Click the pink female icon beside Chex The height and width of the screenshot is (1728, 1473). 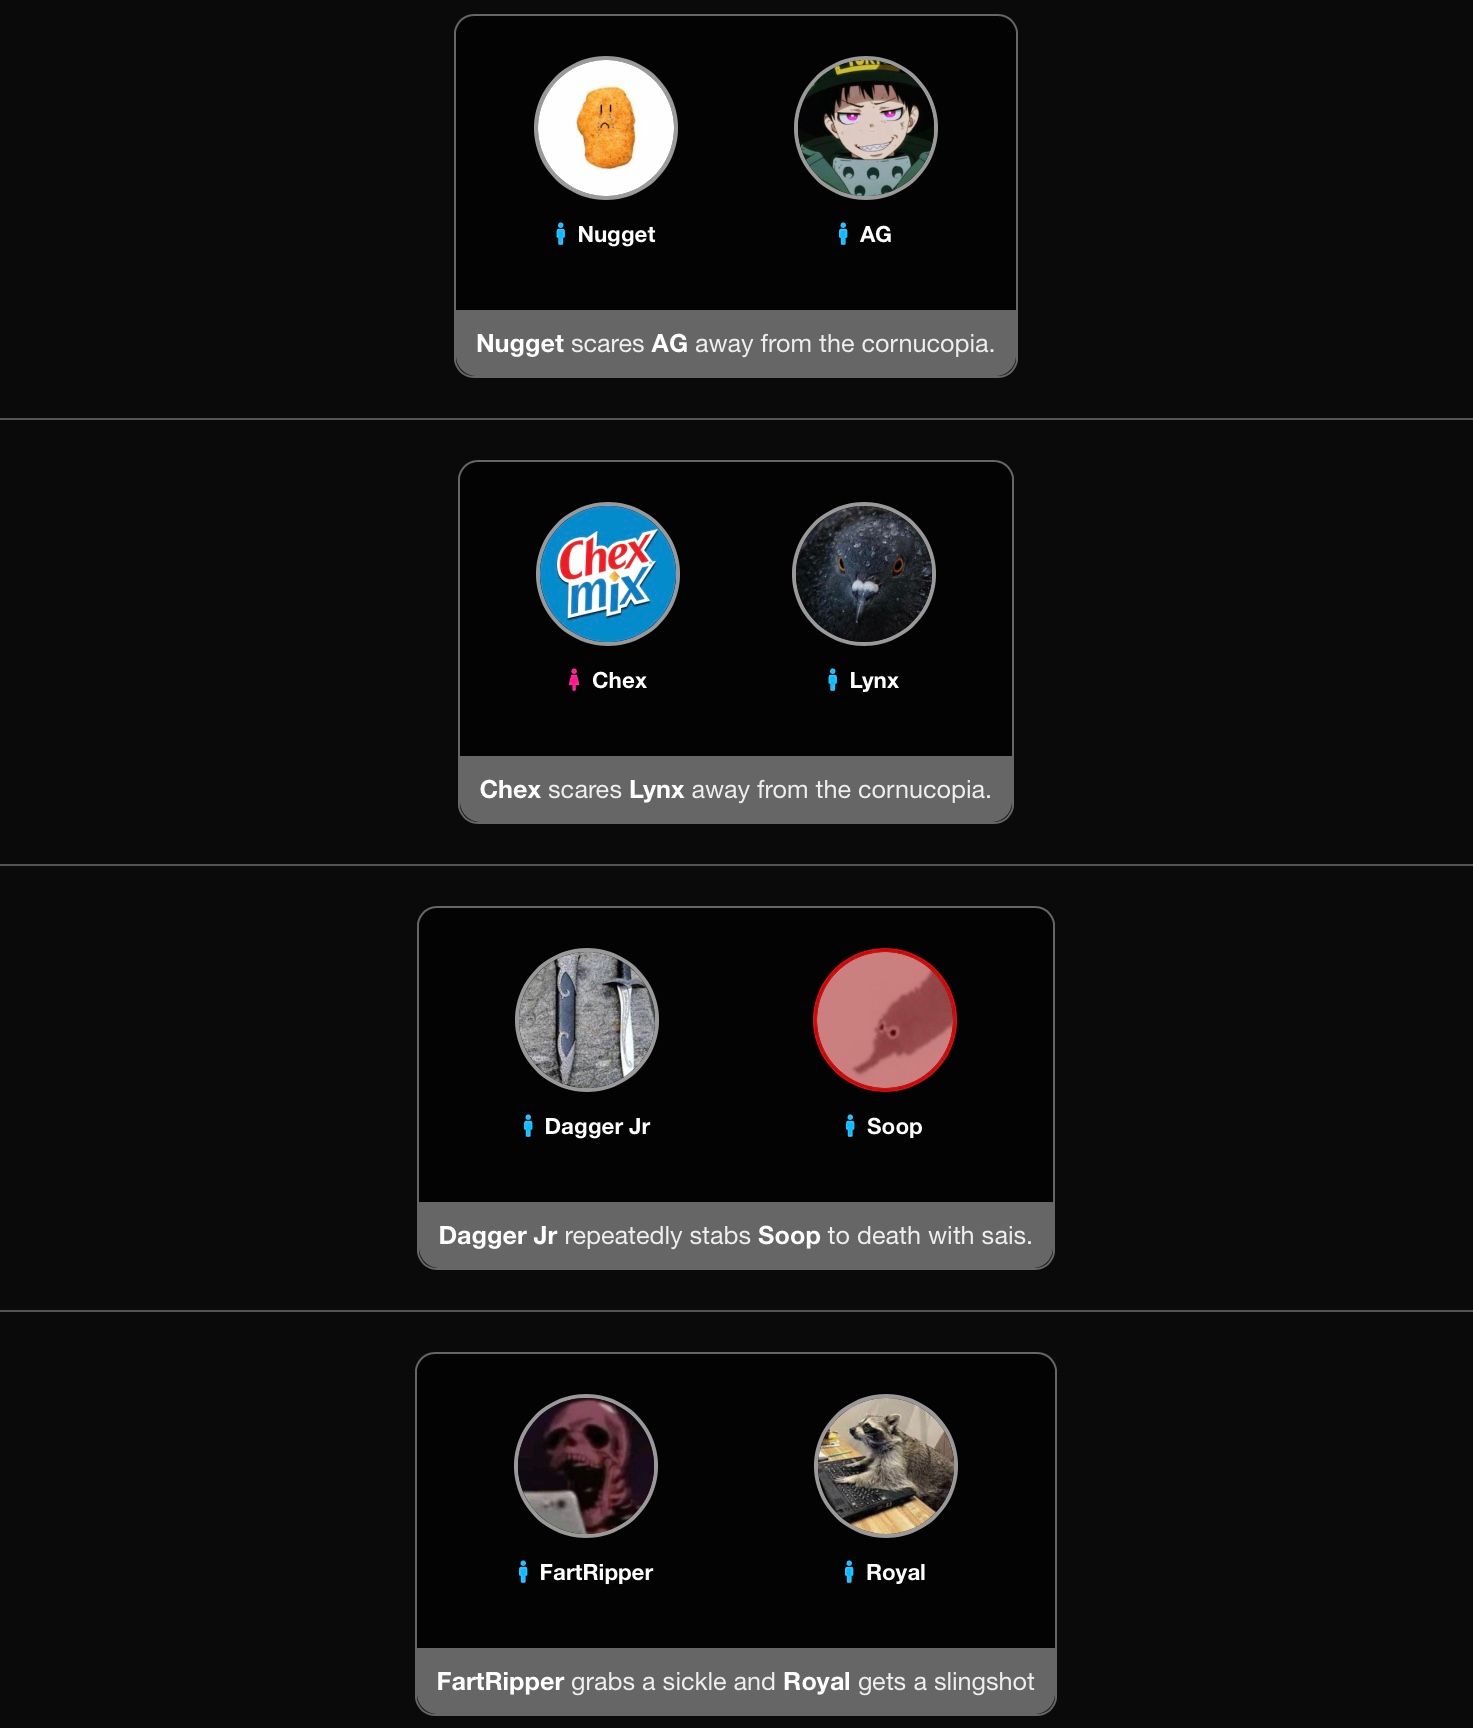(574, 680)
